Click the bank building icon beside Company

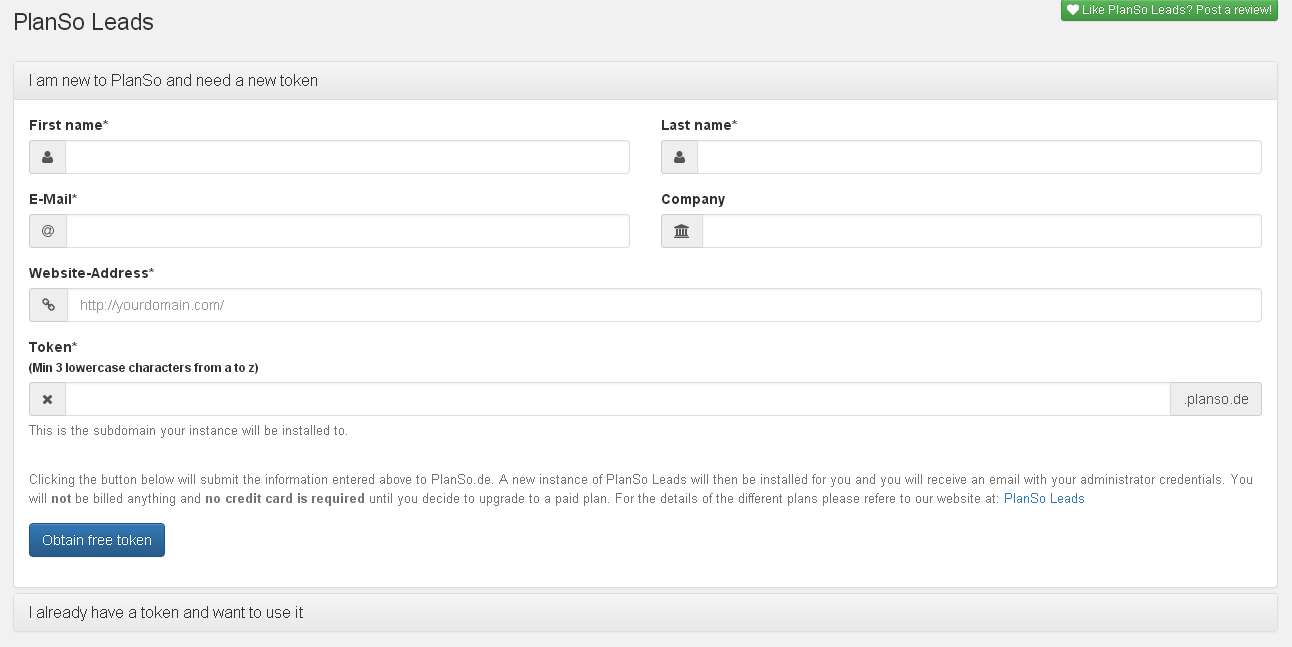point(682,231)
